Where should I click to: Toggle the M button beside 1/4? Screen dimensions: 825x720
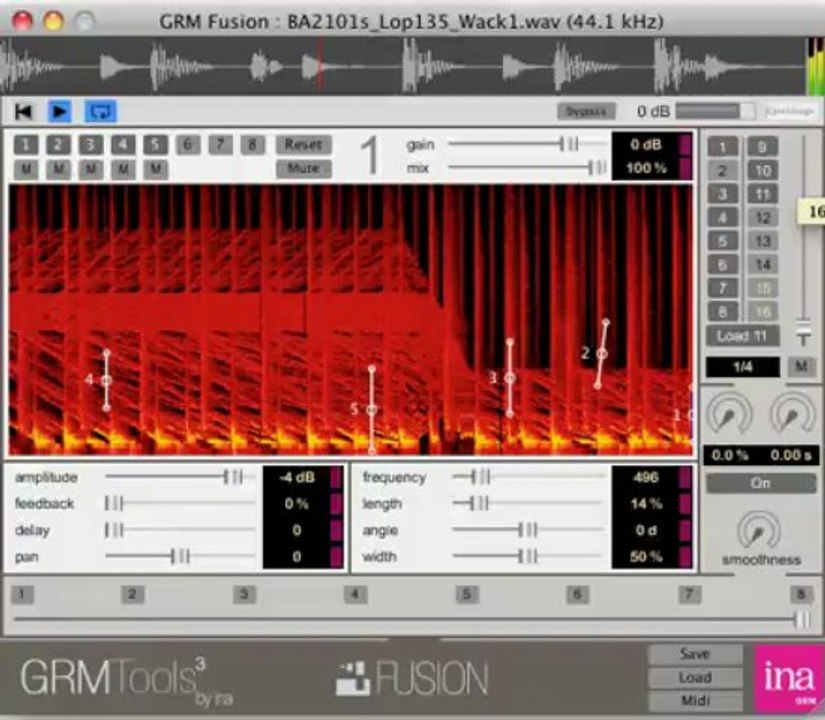click(801, 366)
